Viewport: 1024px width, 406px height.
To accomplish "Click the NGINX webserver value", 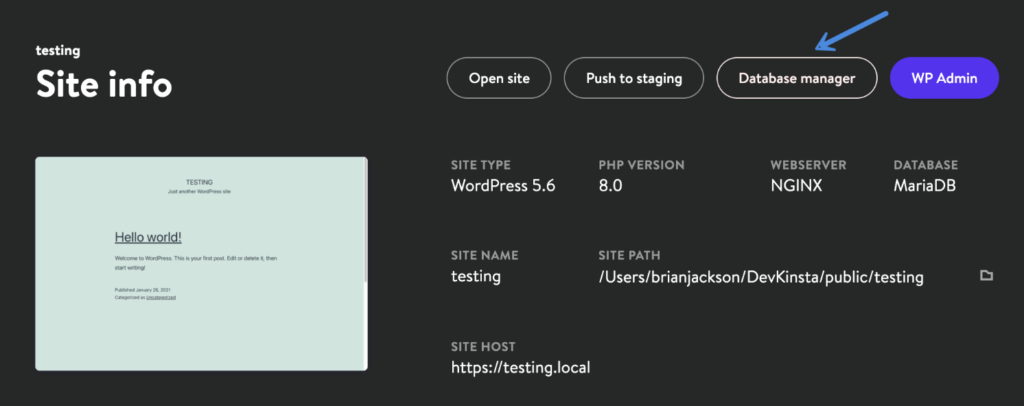I will (796, 186).
